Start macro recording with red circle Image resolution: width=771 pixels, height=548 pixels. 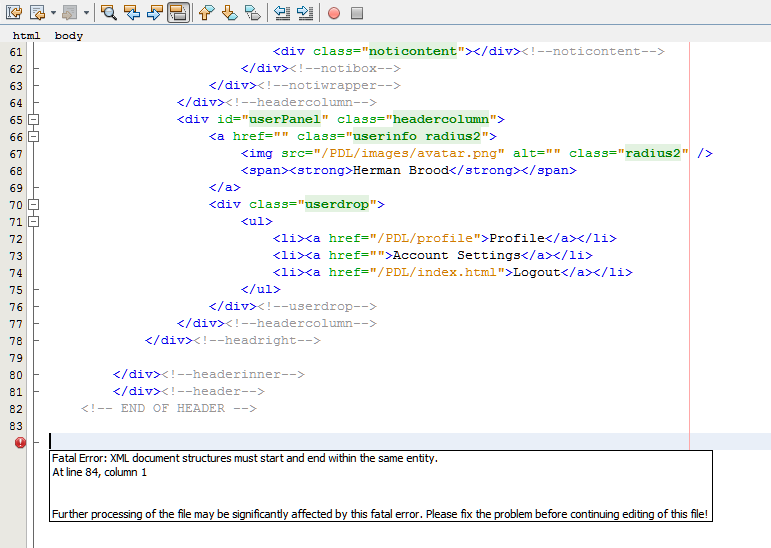tap(334, 13)
